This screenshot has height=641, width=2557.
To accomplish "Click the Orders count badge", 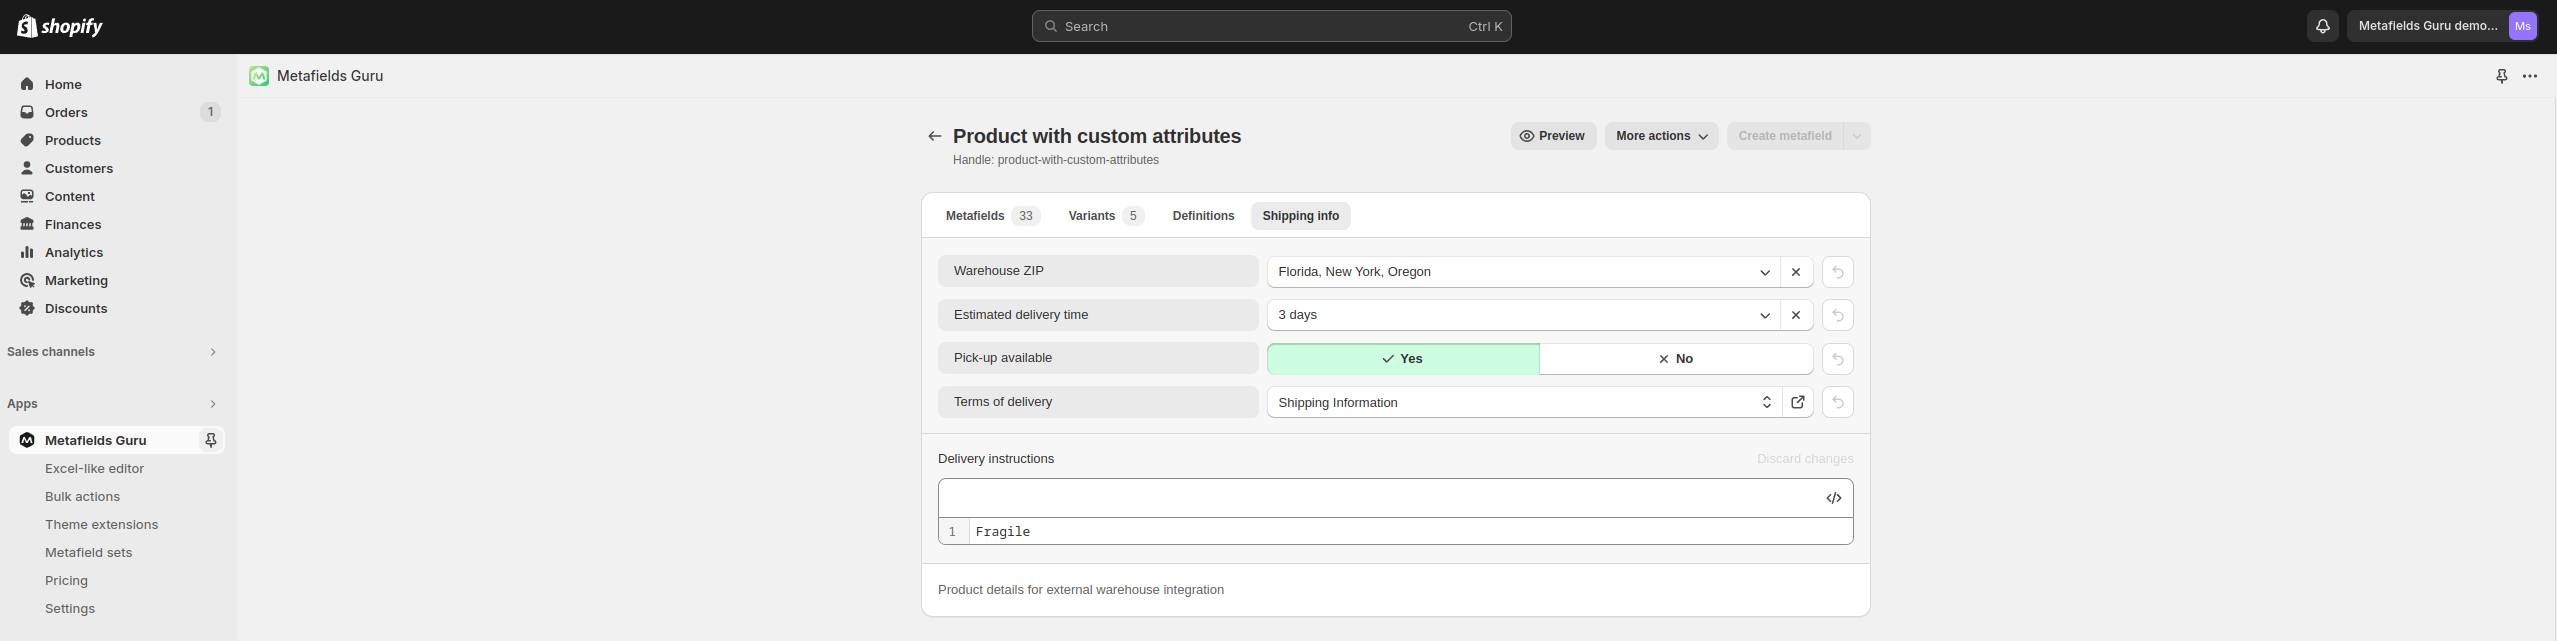I will click(x=210, y=112).
